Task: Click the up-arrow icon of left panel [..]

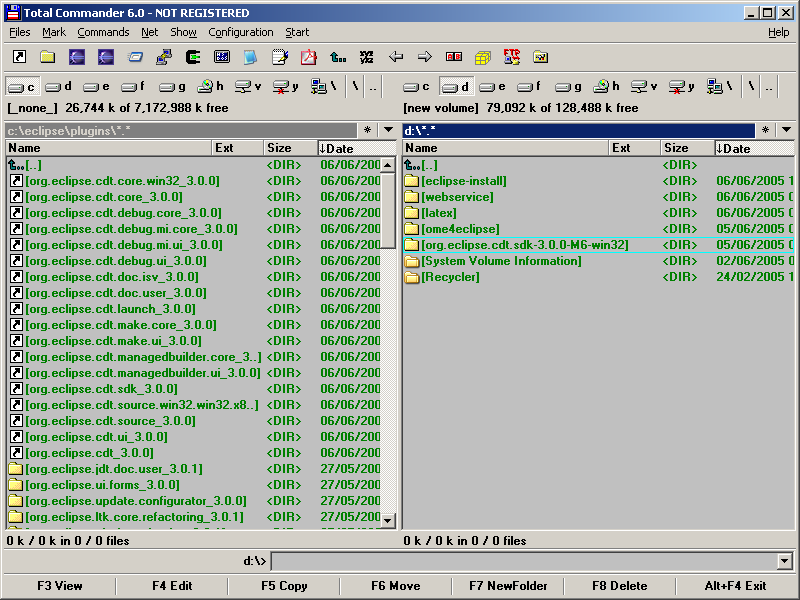Action: [16, 165]
